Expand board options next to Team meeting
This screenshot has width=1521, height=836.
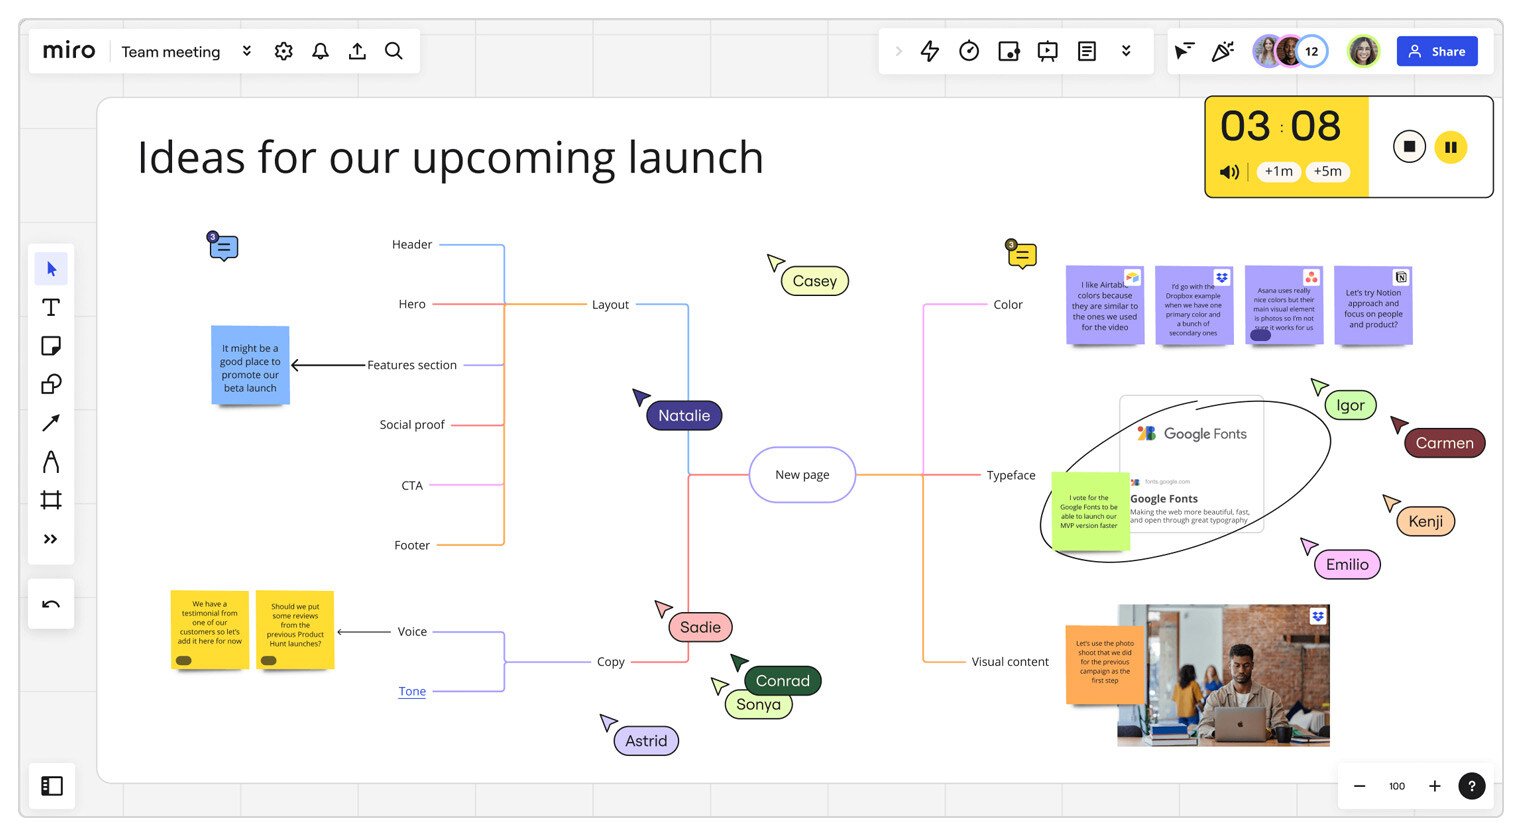click(247, 51)
